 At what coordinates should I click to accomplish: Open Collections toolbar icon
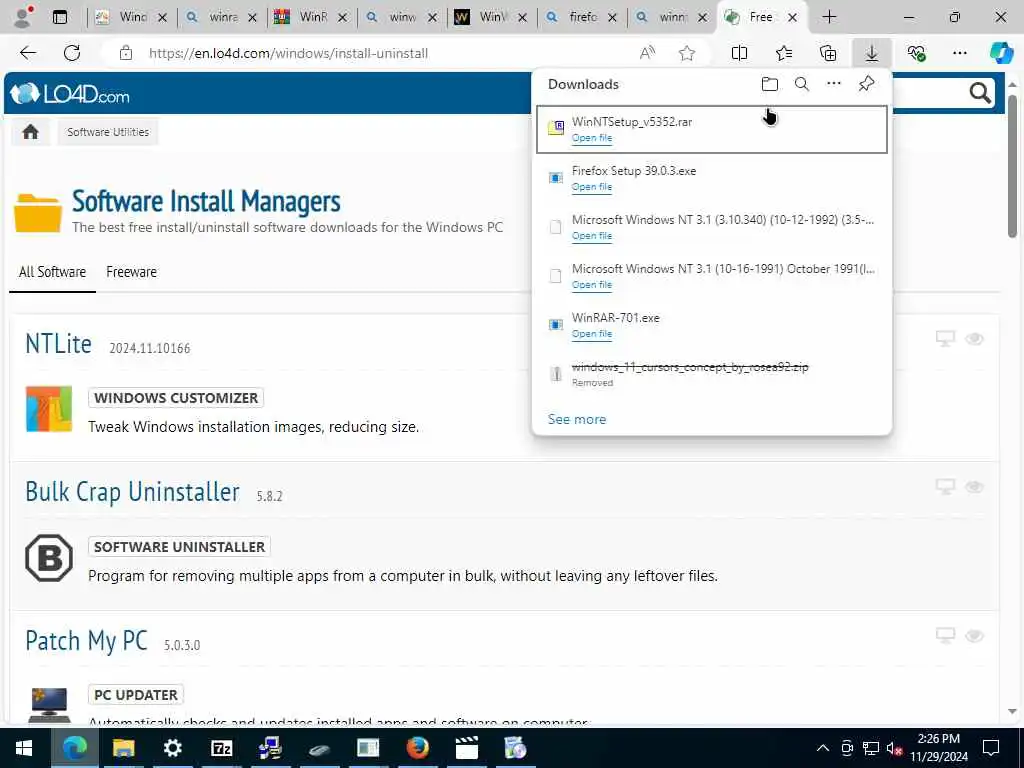pyautogui.click(x=827, y=54)
